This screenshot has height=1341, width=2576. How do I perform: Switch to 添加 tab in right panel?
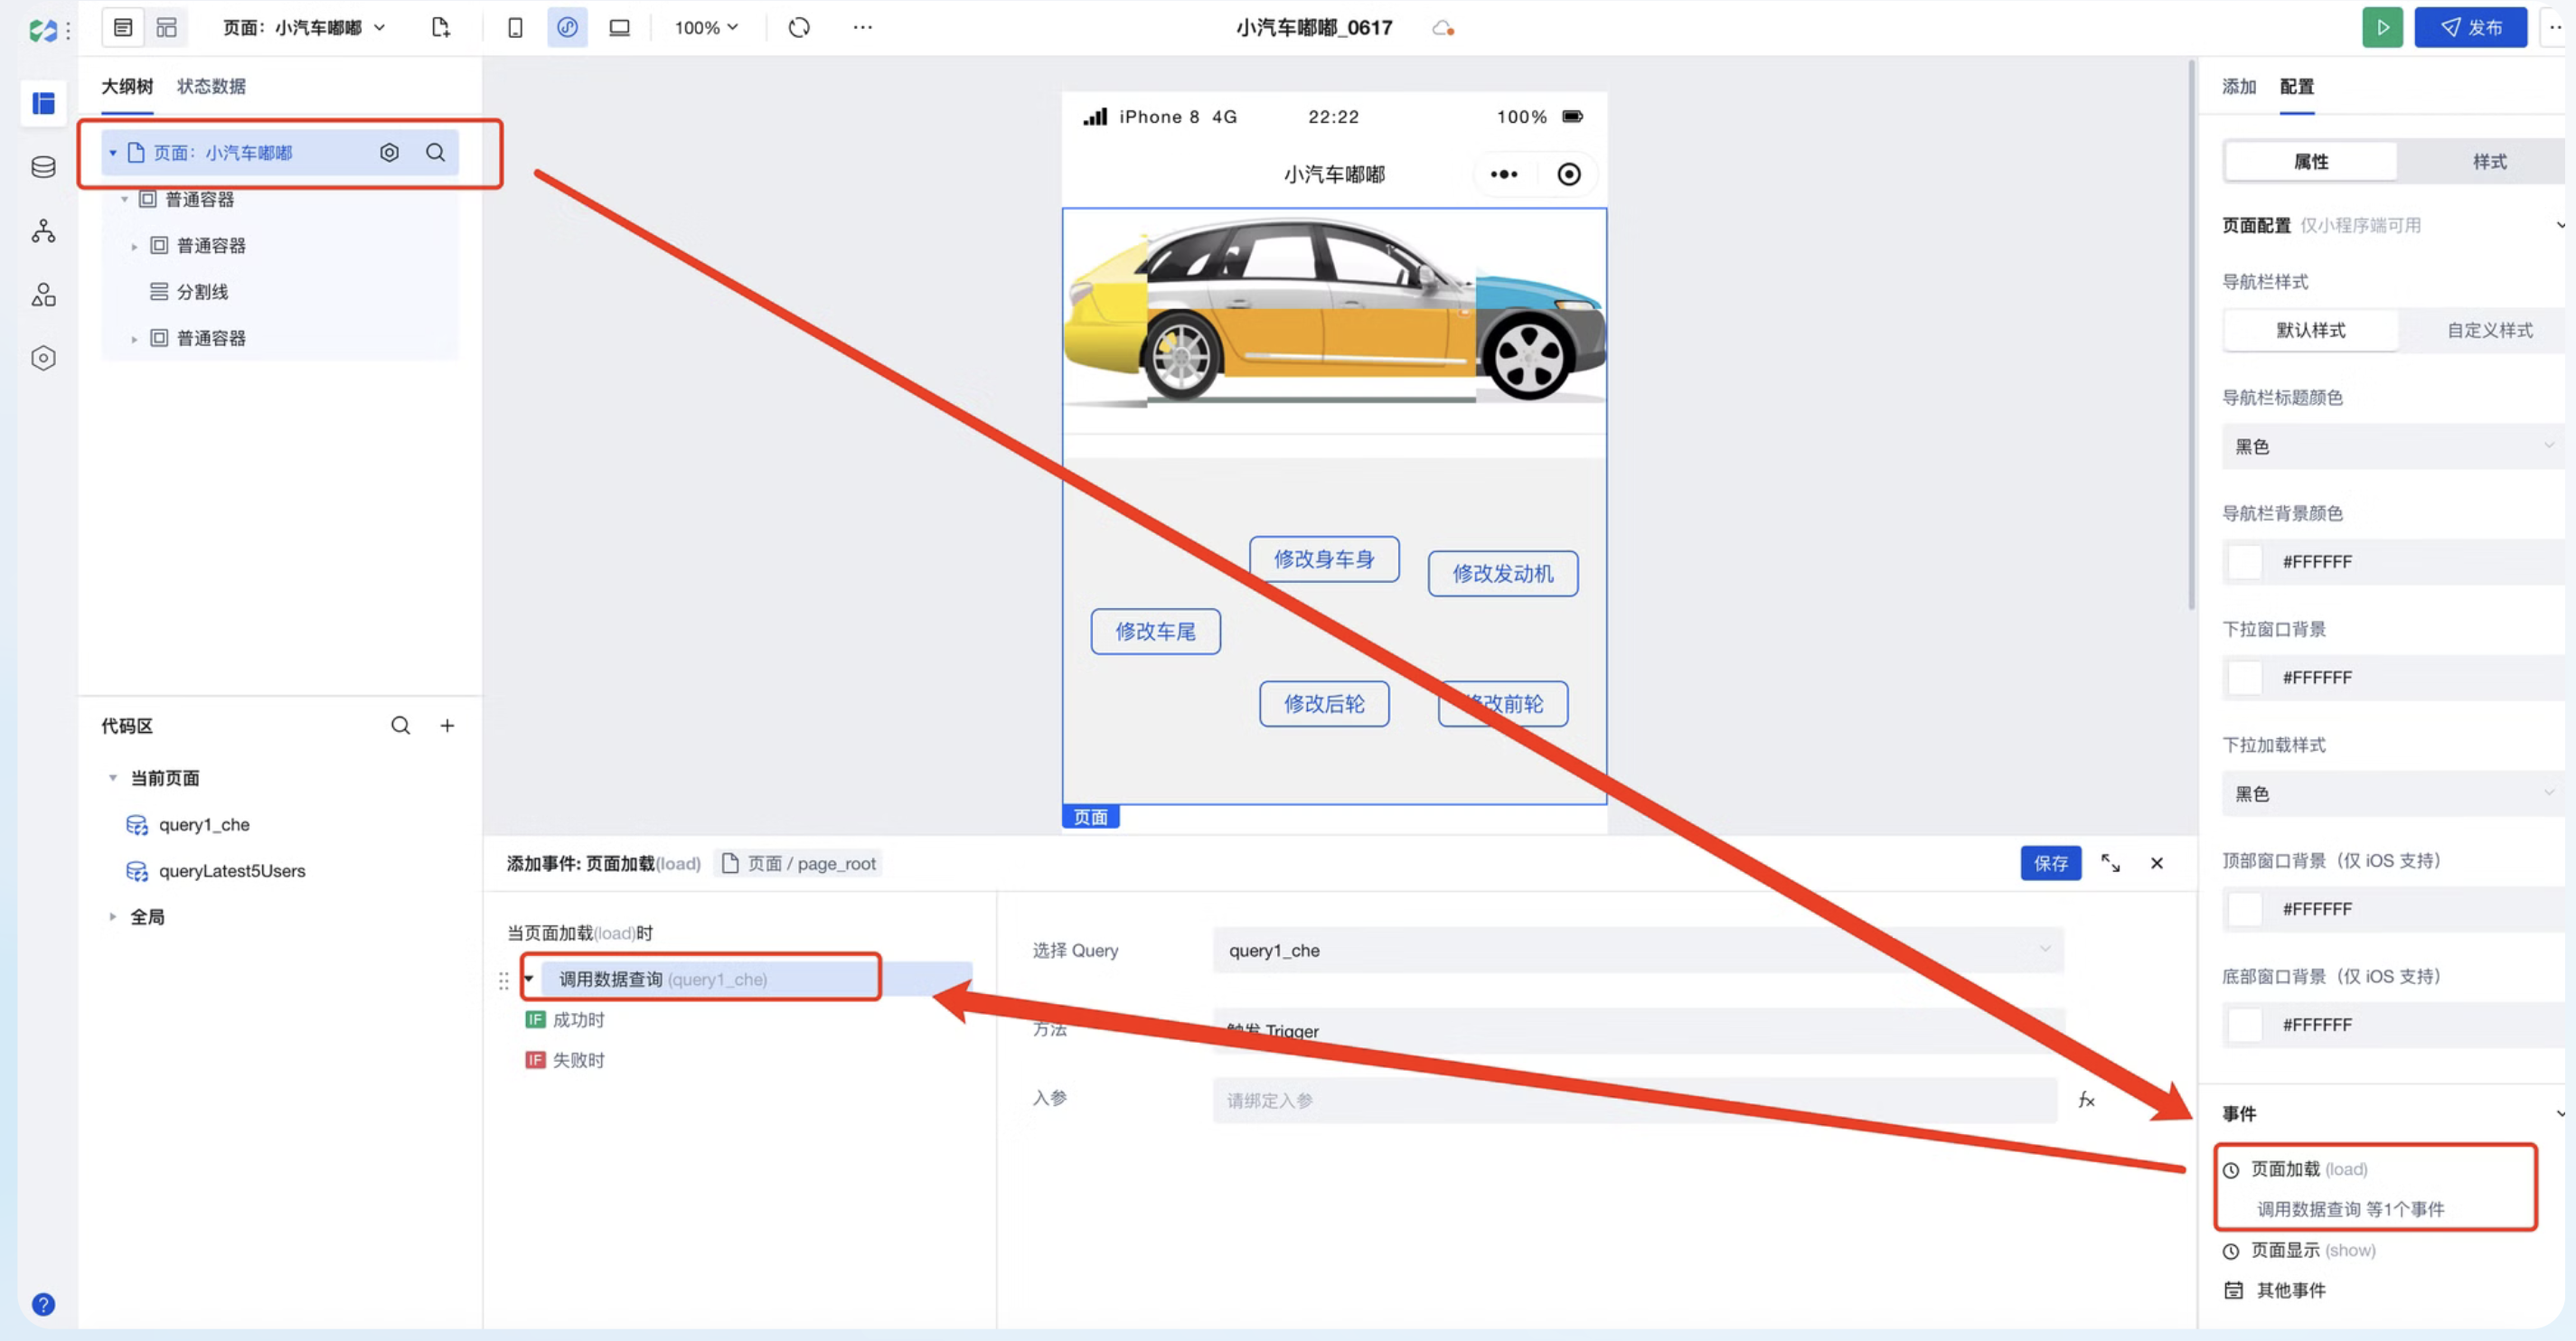(2238, 86)
